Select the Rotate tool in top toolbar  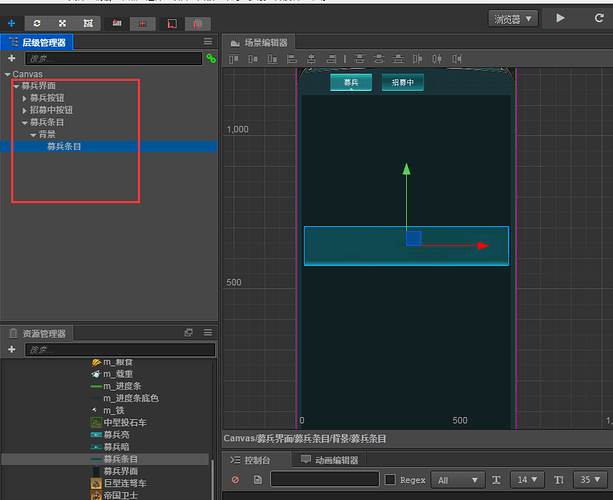(x=37, y=22)
